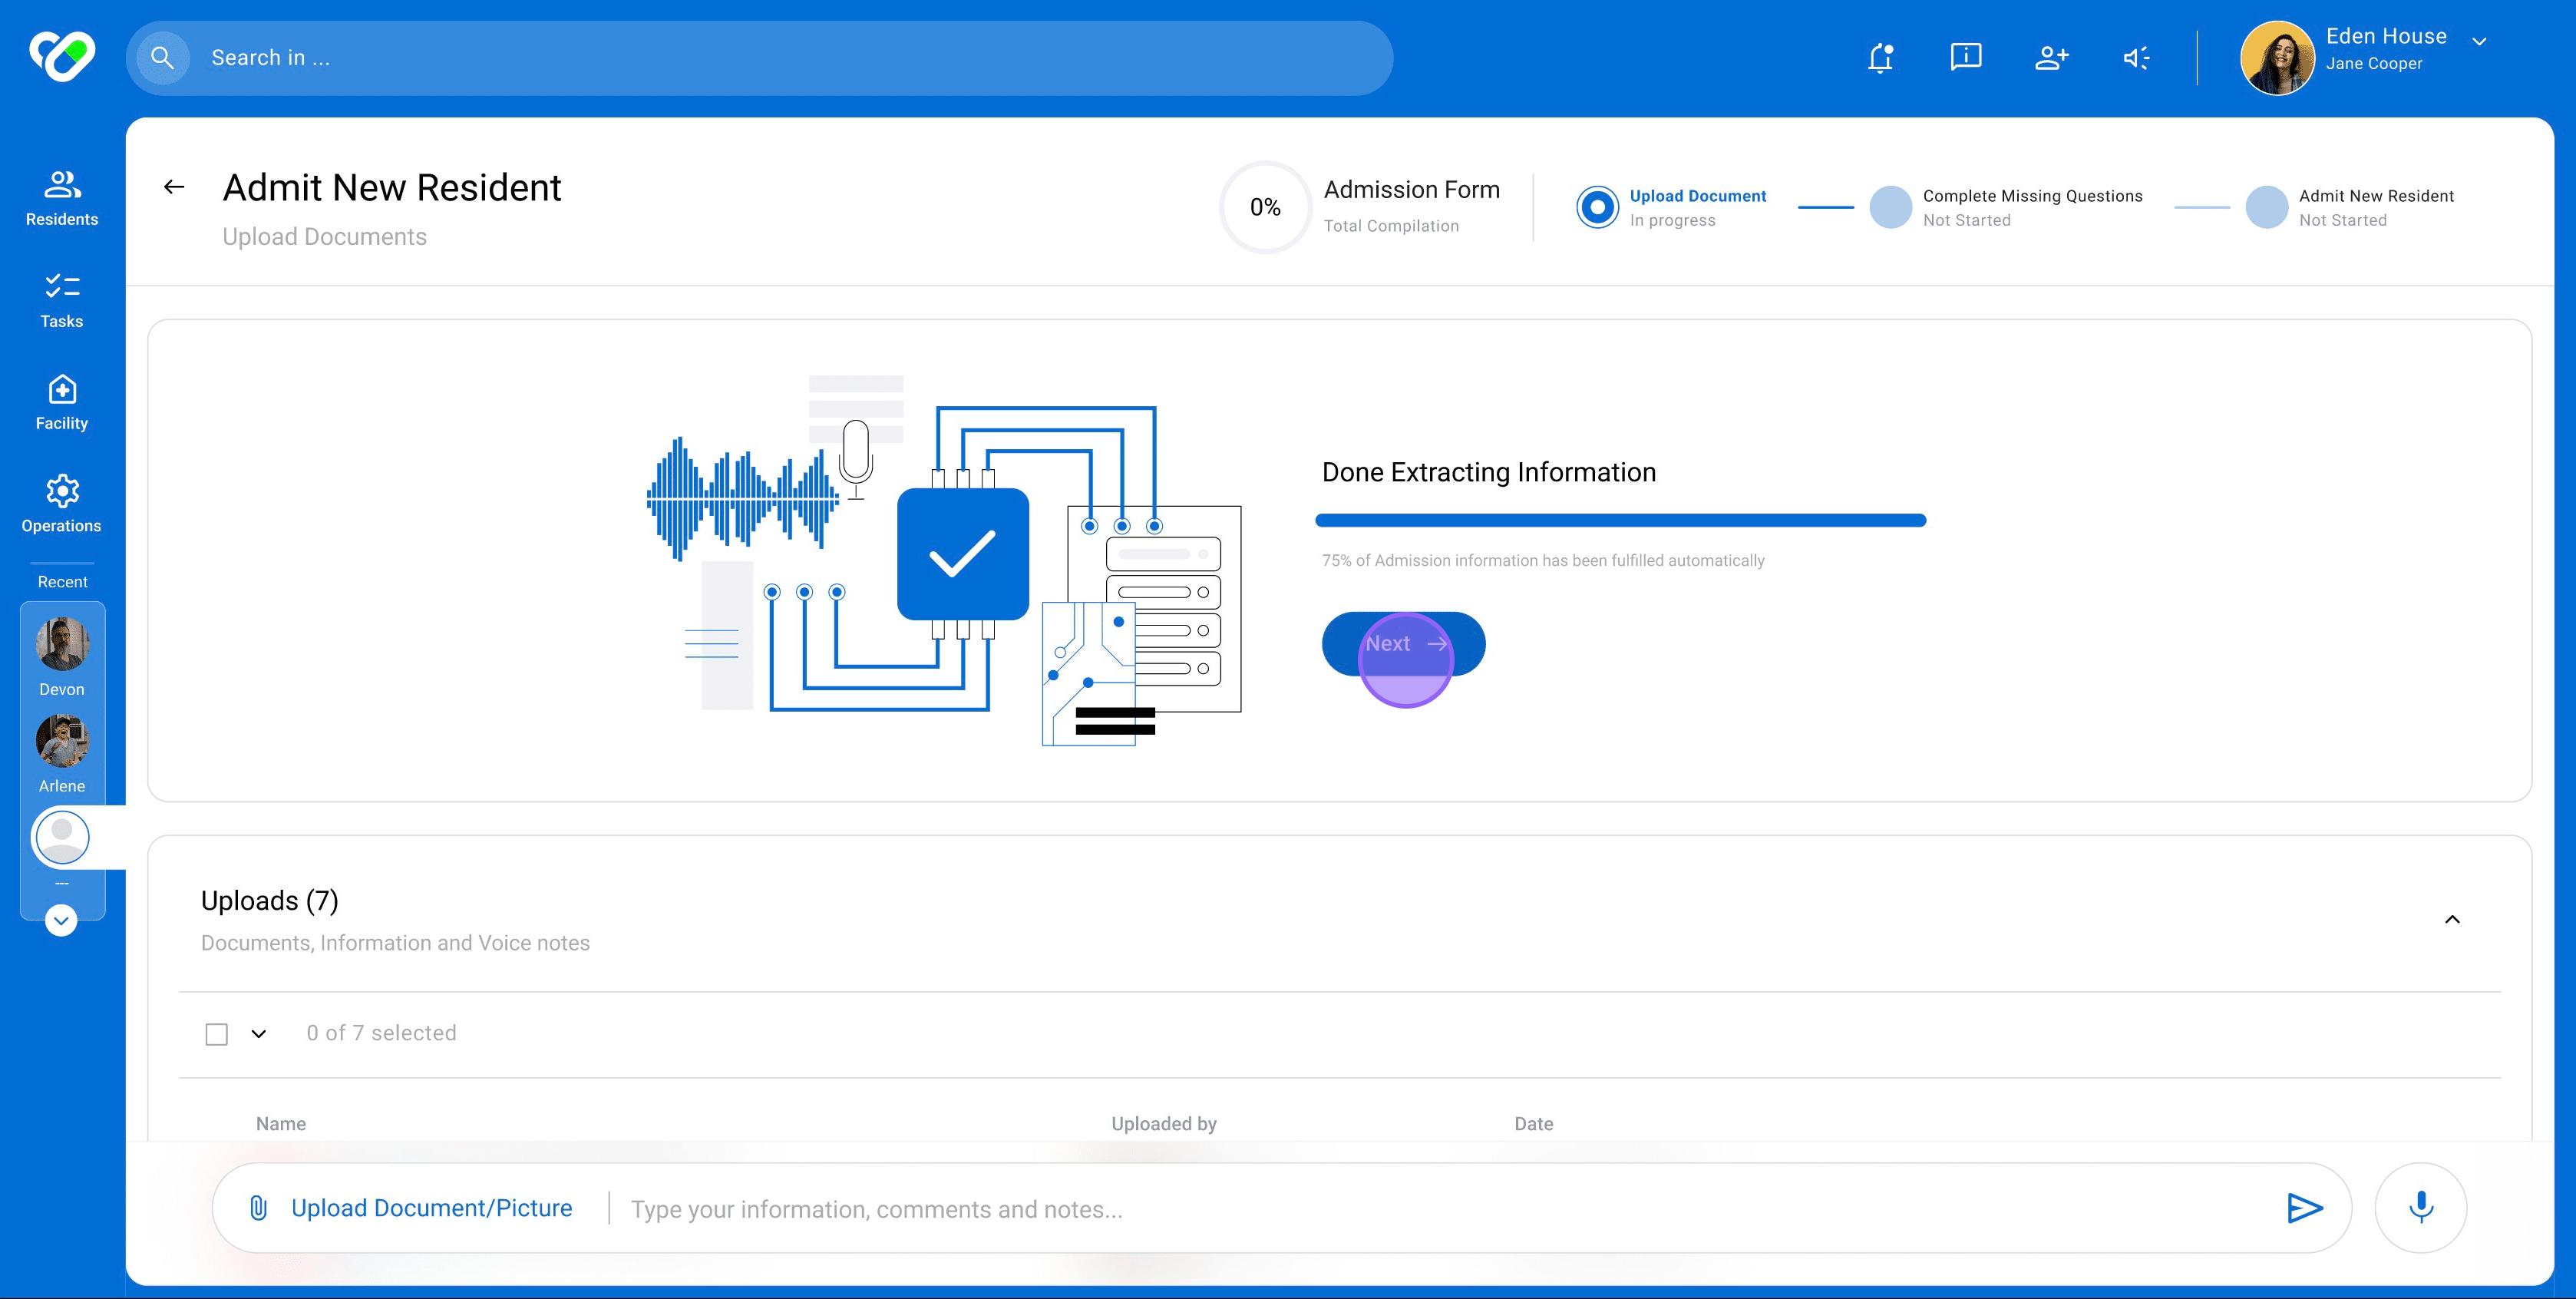Go back with the left arrow
Viewport: 2576px width, 1299px height.
coord(174,187)
